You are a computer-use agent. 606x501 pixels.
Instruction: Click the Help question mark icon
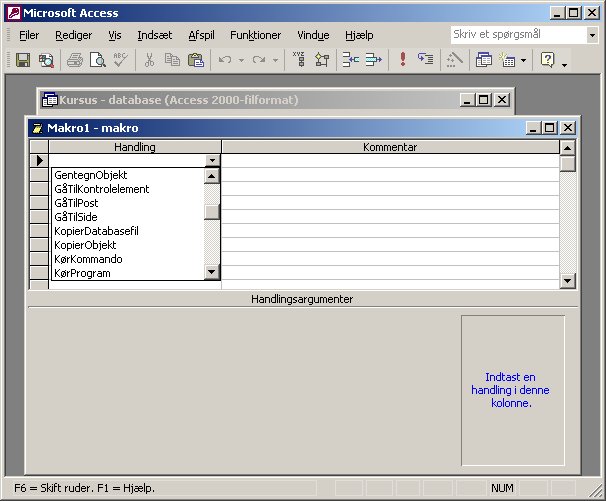tap(547, 60)
